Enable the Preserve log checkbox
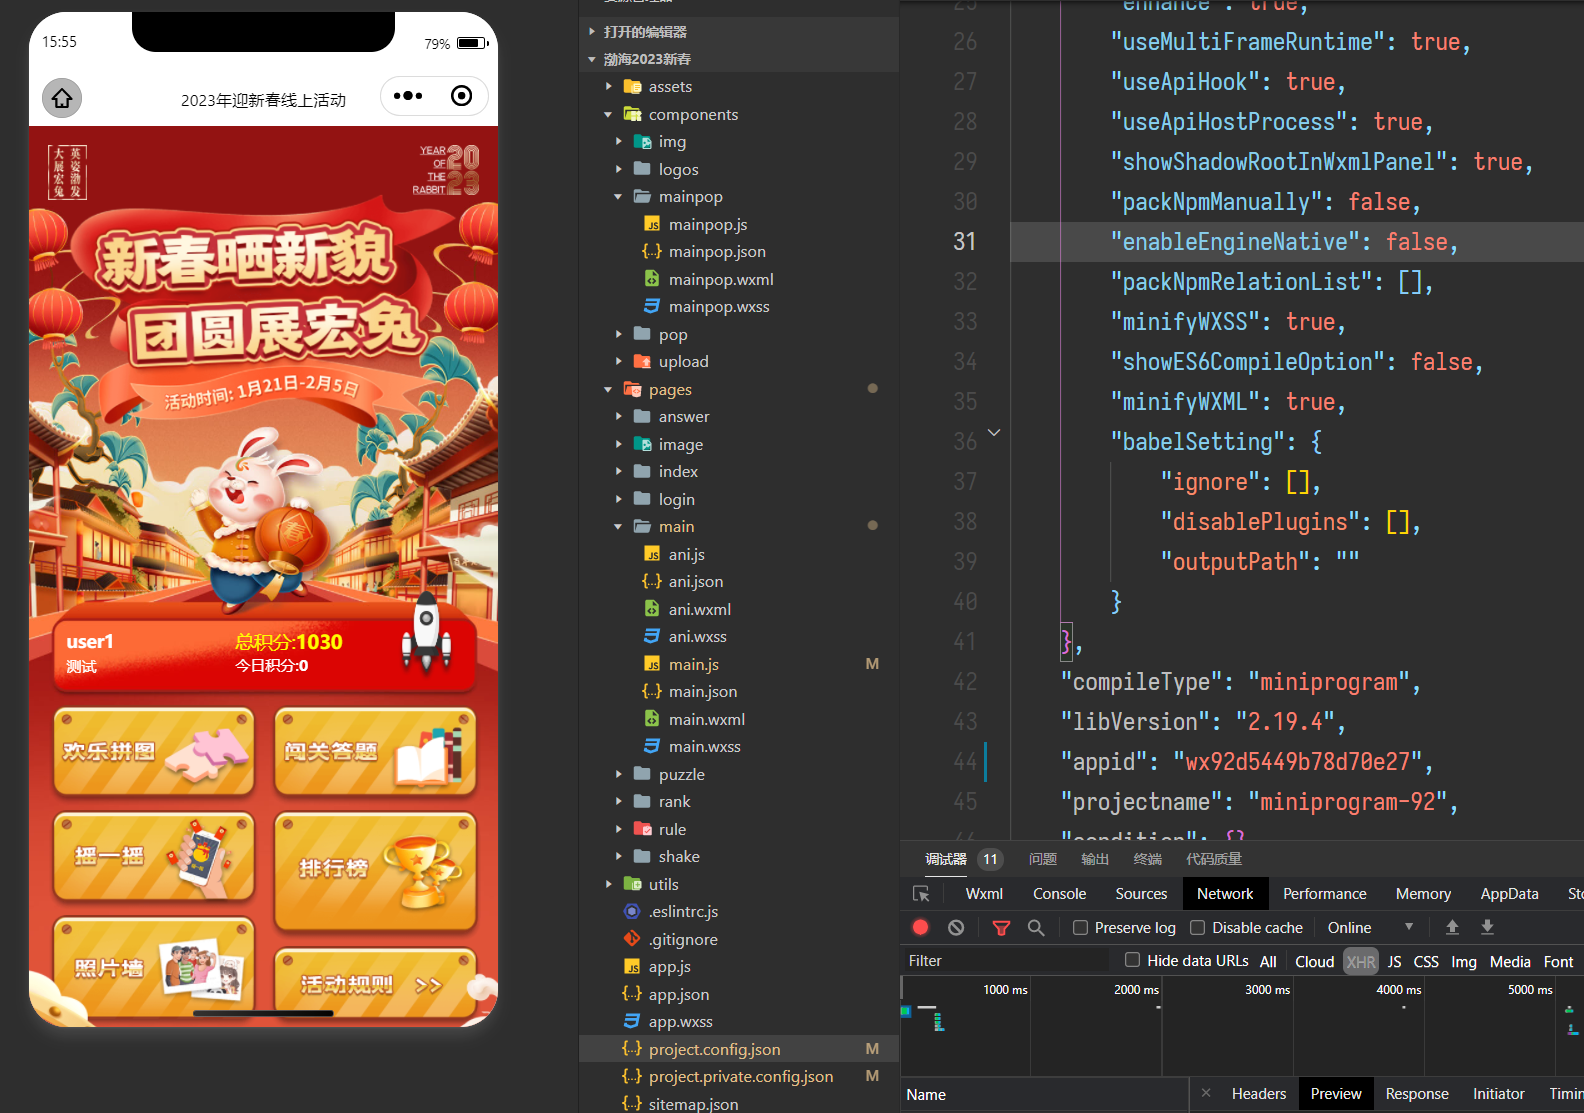 pyautogui.click(x=1081, y=927)
